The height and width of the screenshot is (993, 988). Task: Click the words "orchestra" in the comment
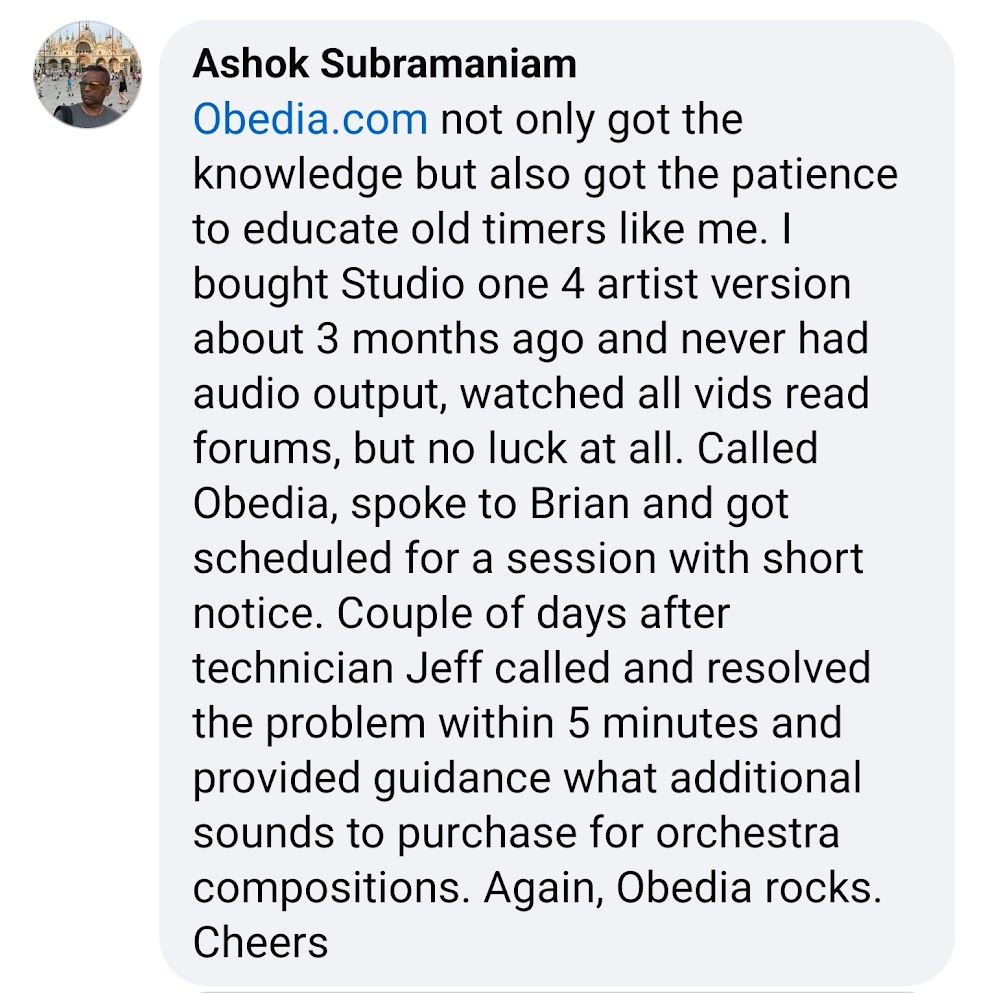click(747, 833)
